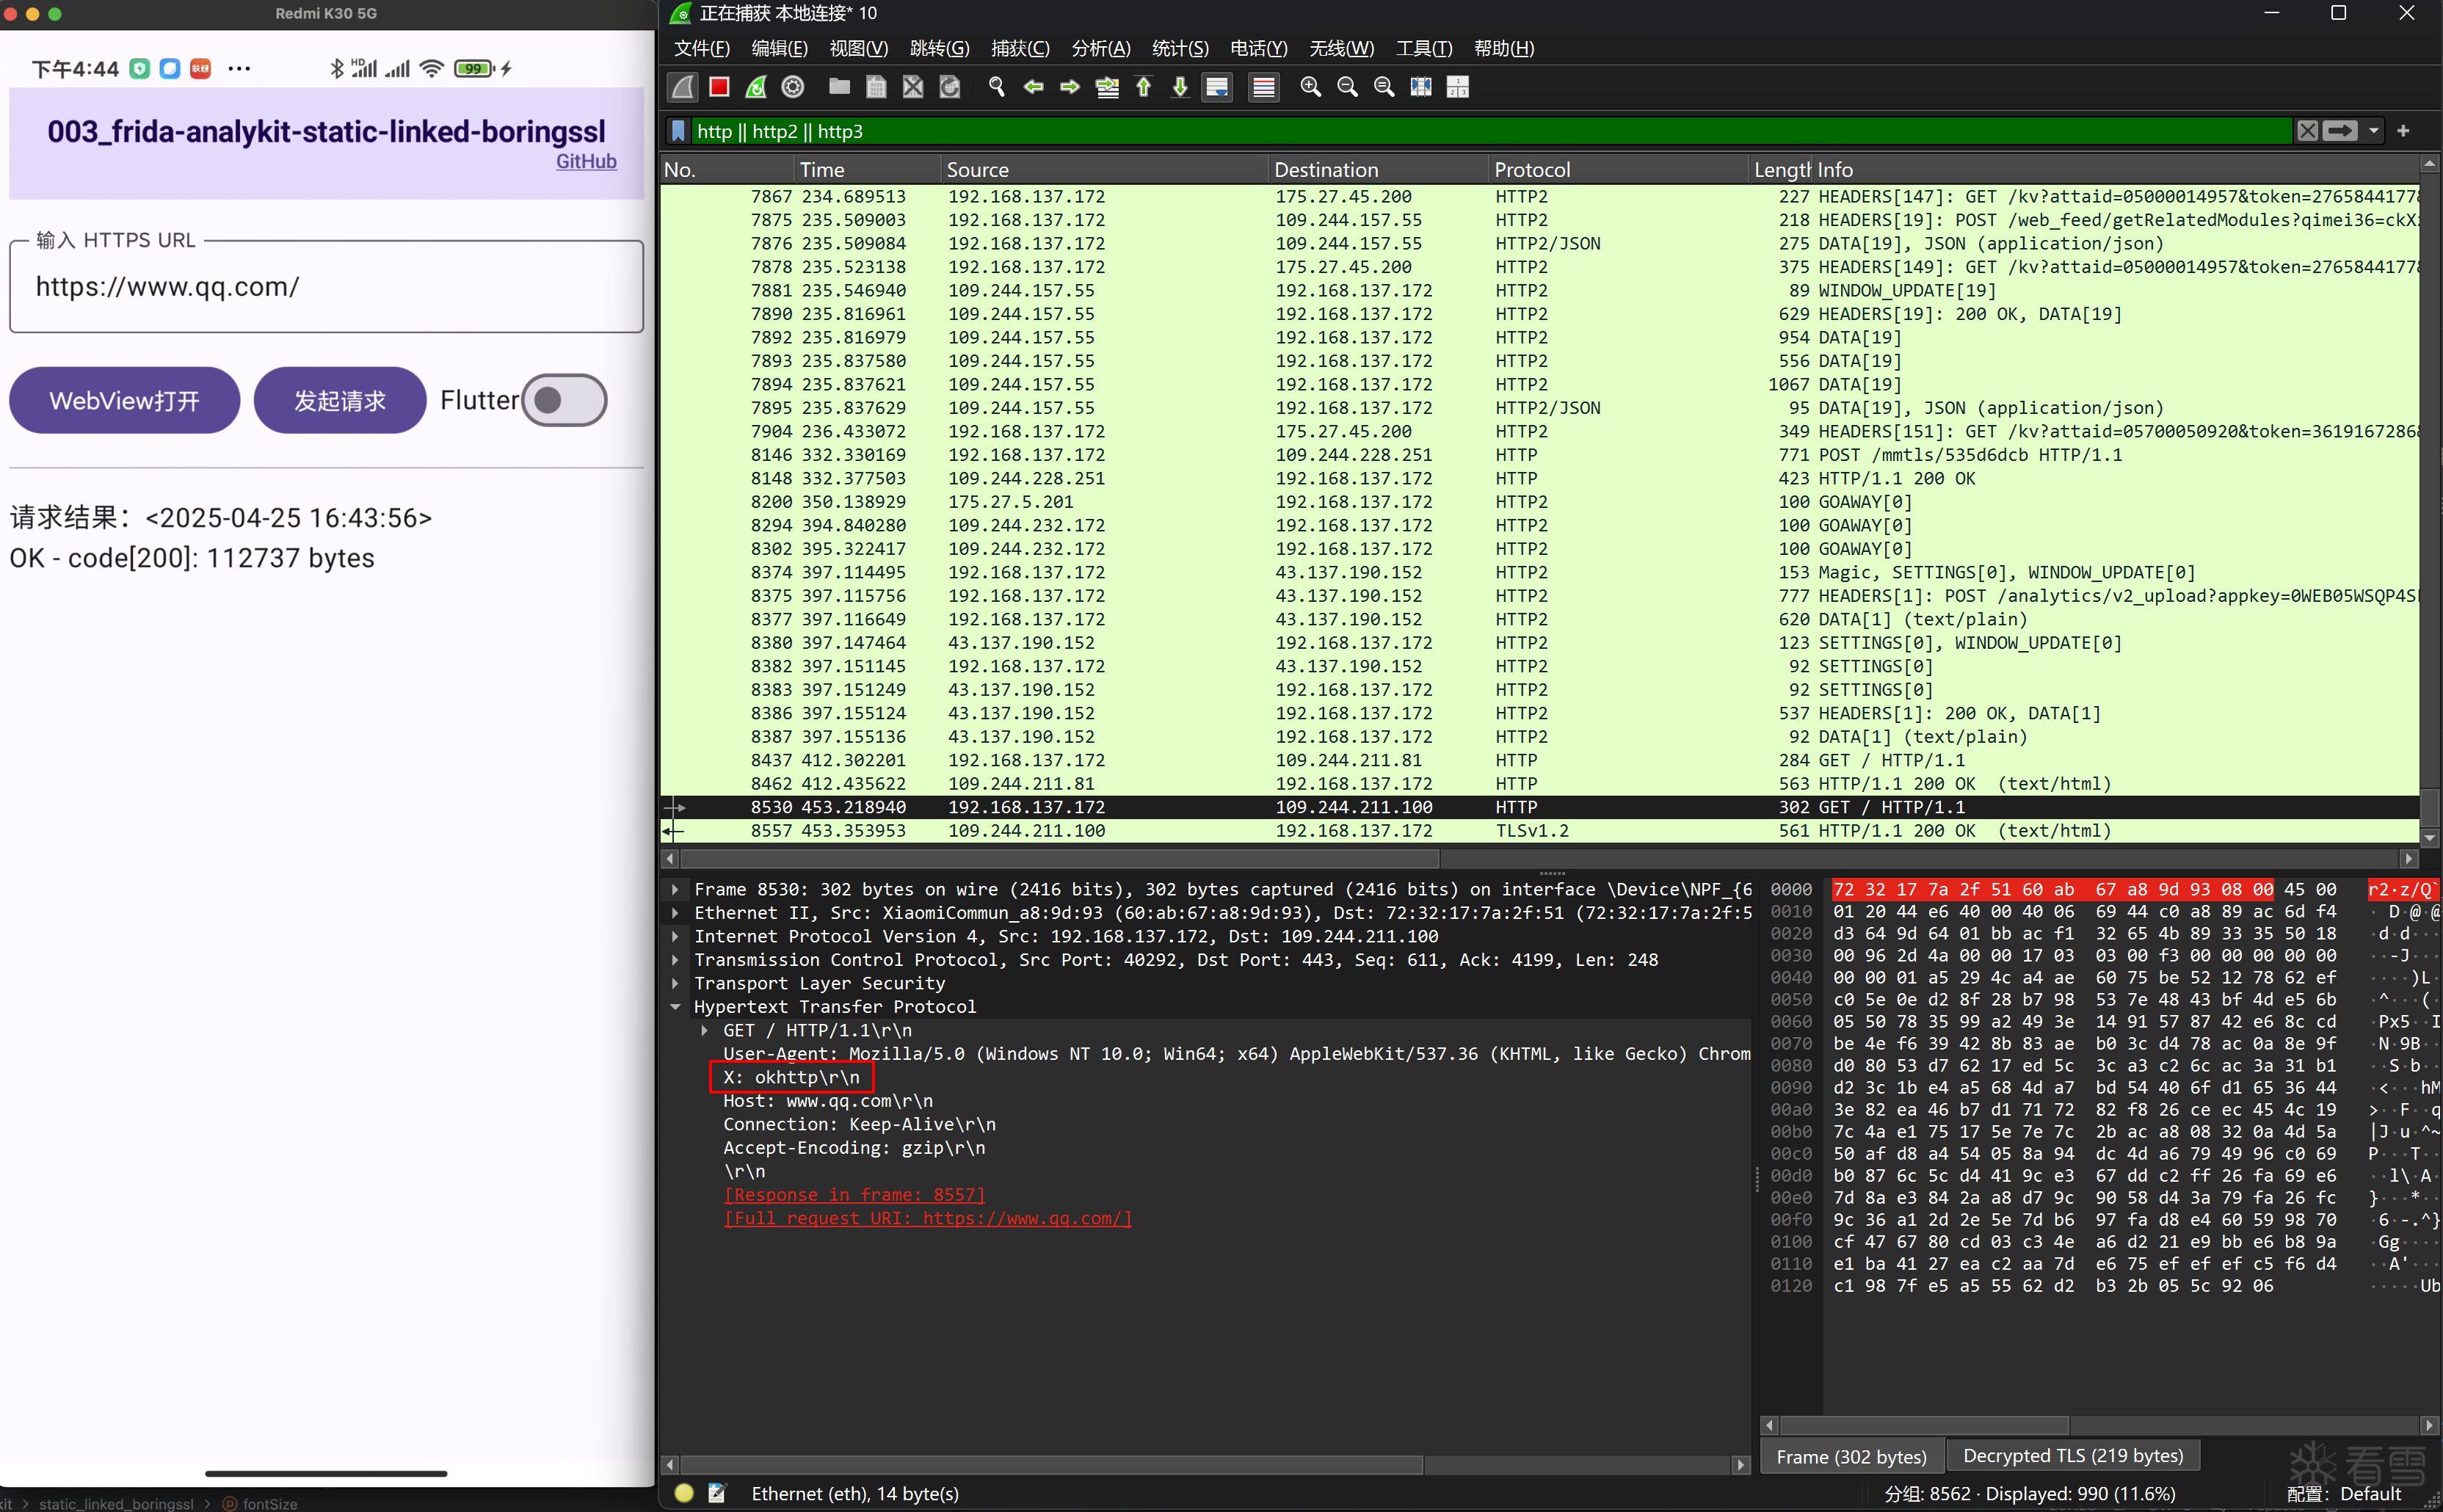The image size is (2443, 1512).
Task: Stop the running capture with red square
Action: click(718, 87)
